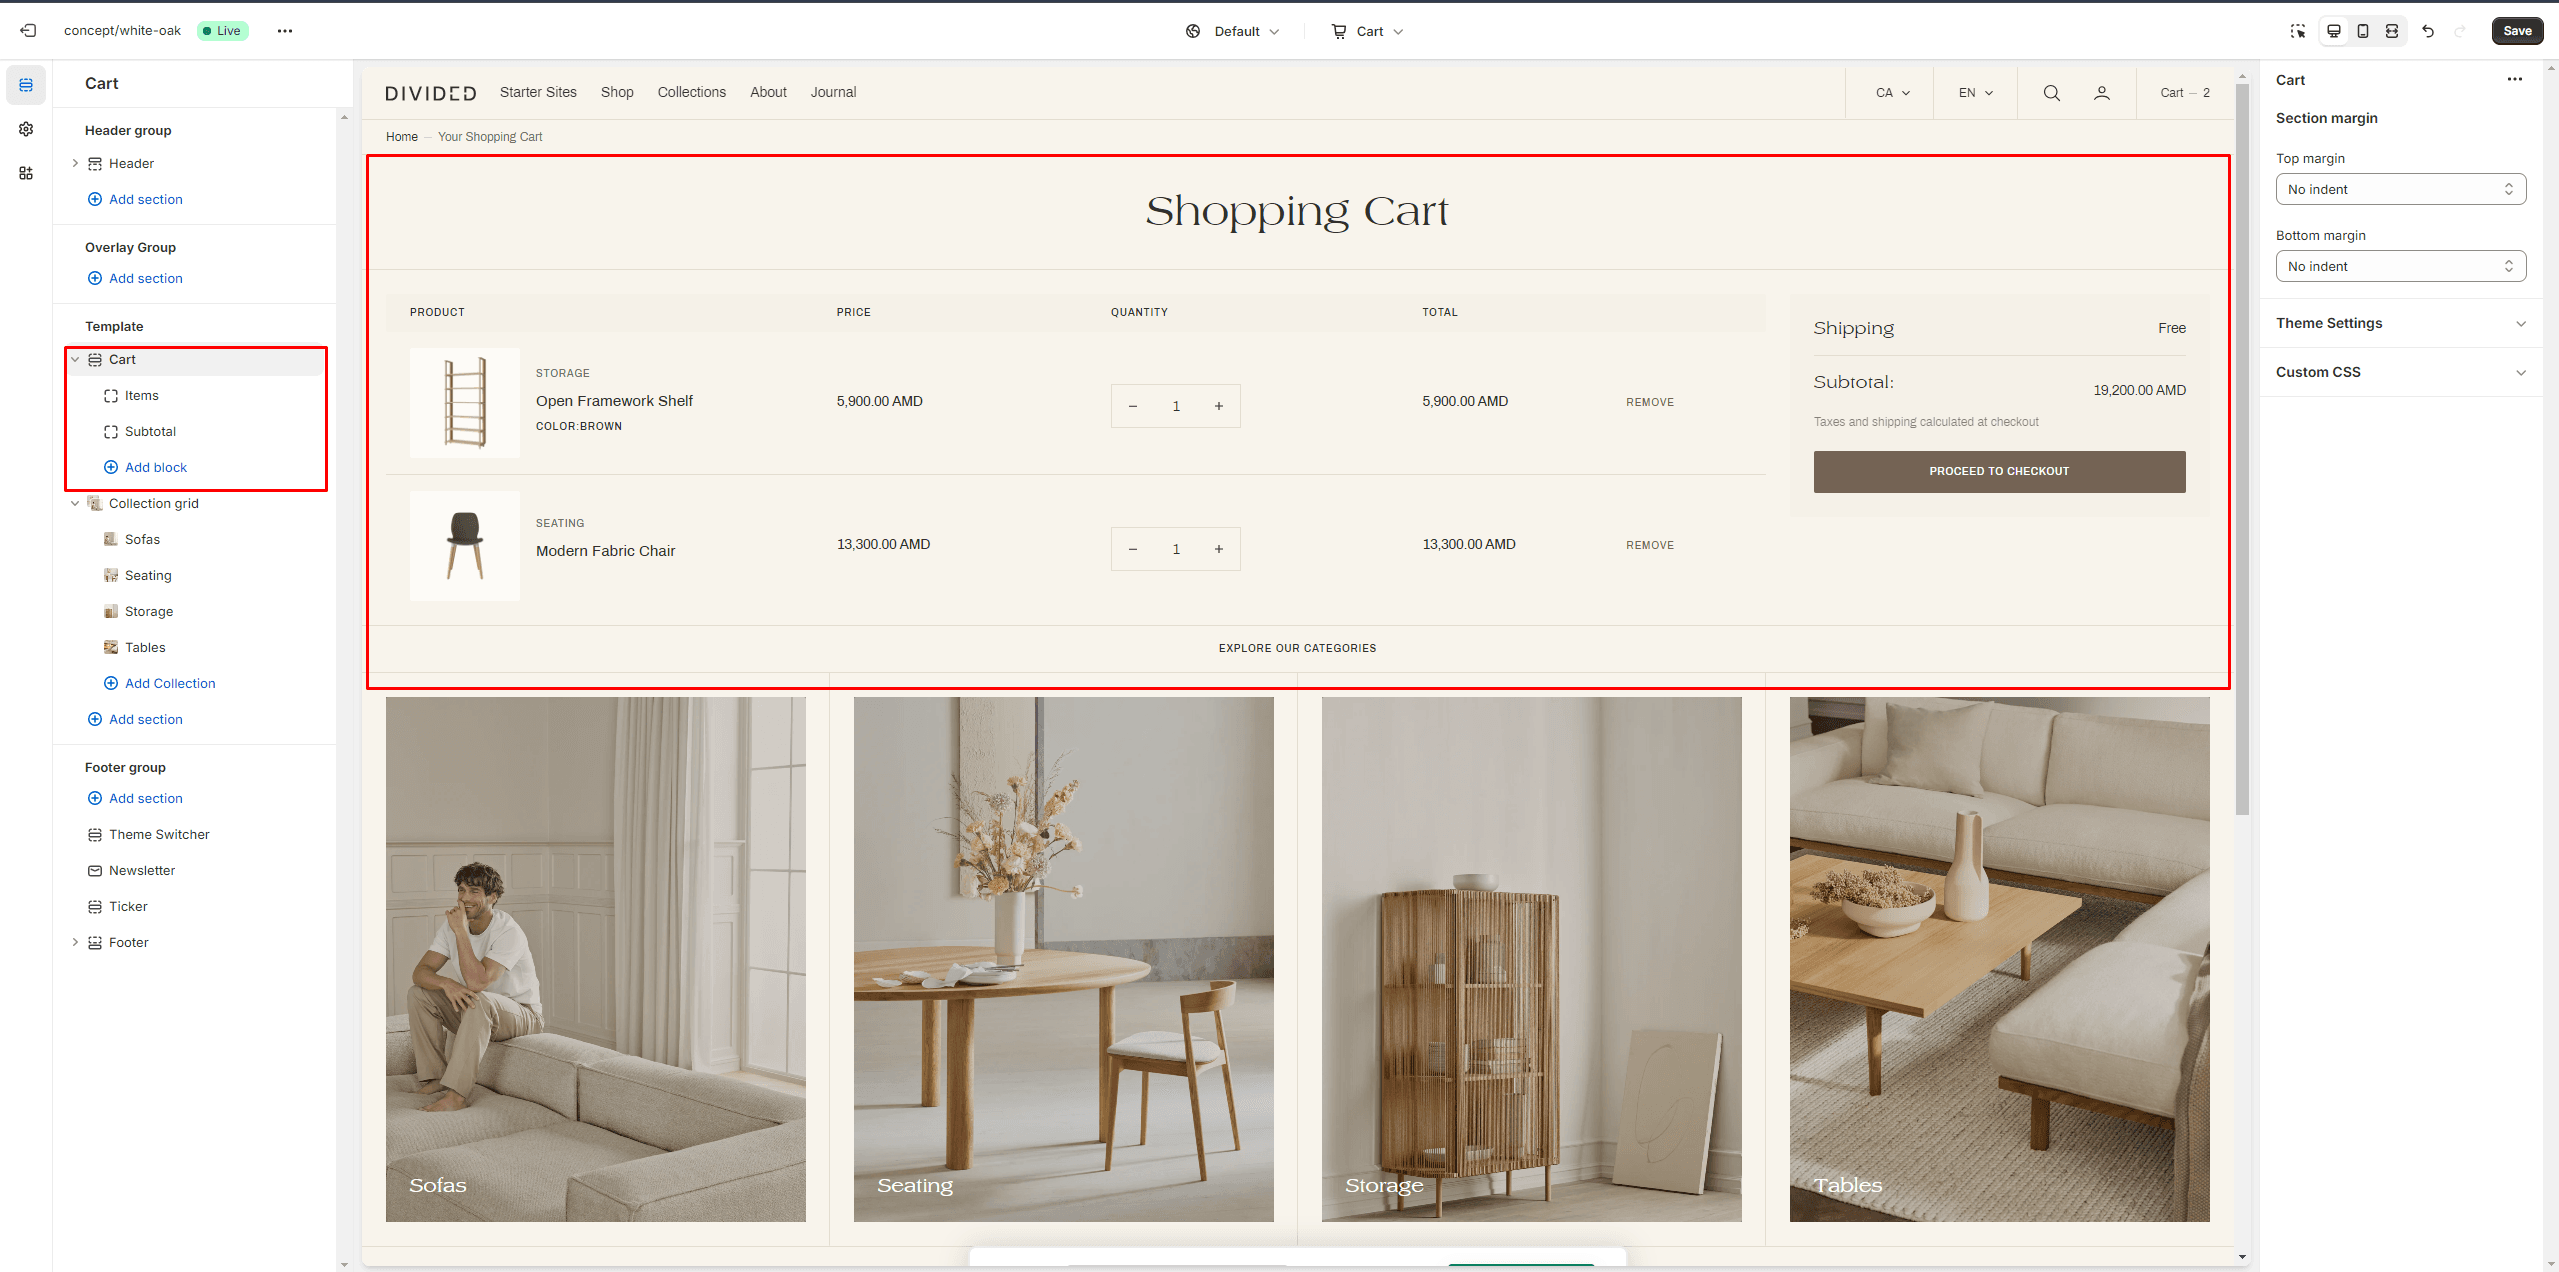The width and height of the screenshot is (2559, 1272).
Task: Switch to fullscreen preview icon
Action: tap(2392, 31)
